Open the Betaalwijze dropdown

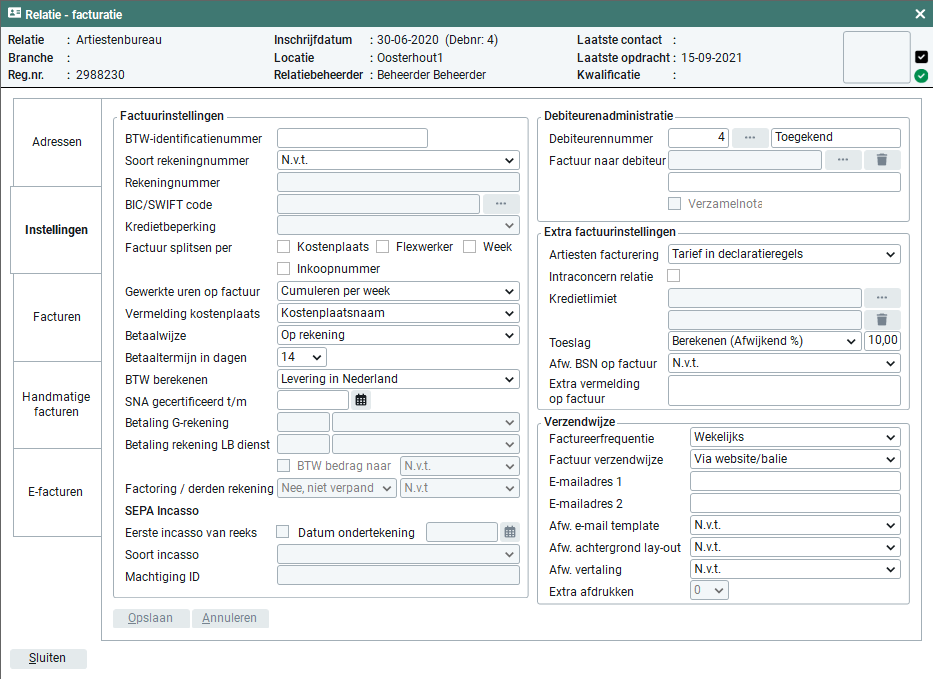tap(398, 335)
